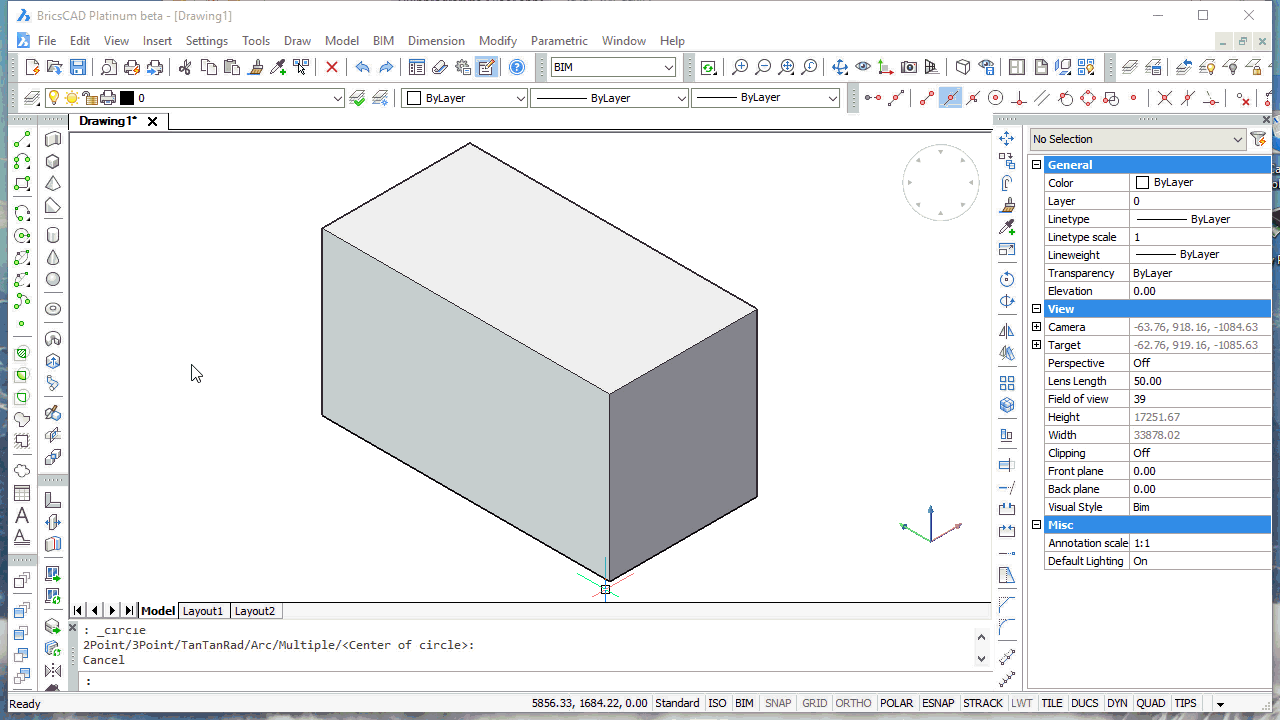Switch to the Layout1 tab
The width and height of the screenshot is (1280, 720).
pyautogui.click(x=203, y=611)
